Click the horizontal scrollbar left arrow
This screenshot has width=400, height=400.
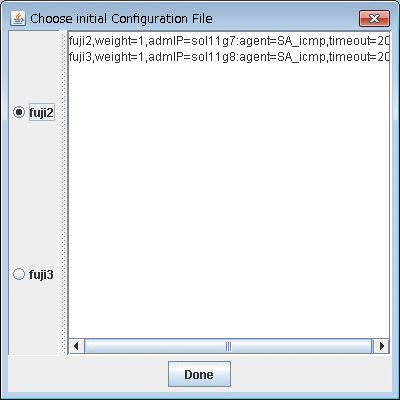[76, 346]
